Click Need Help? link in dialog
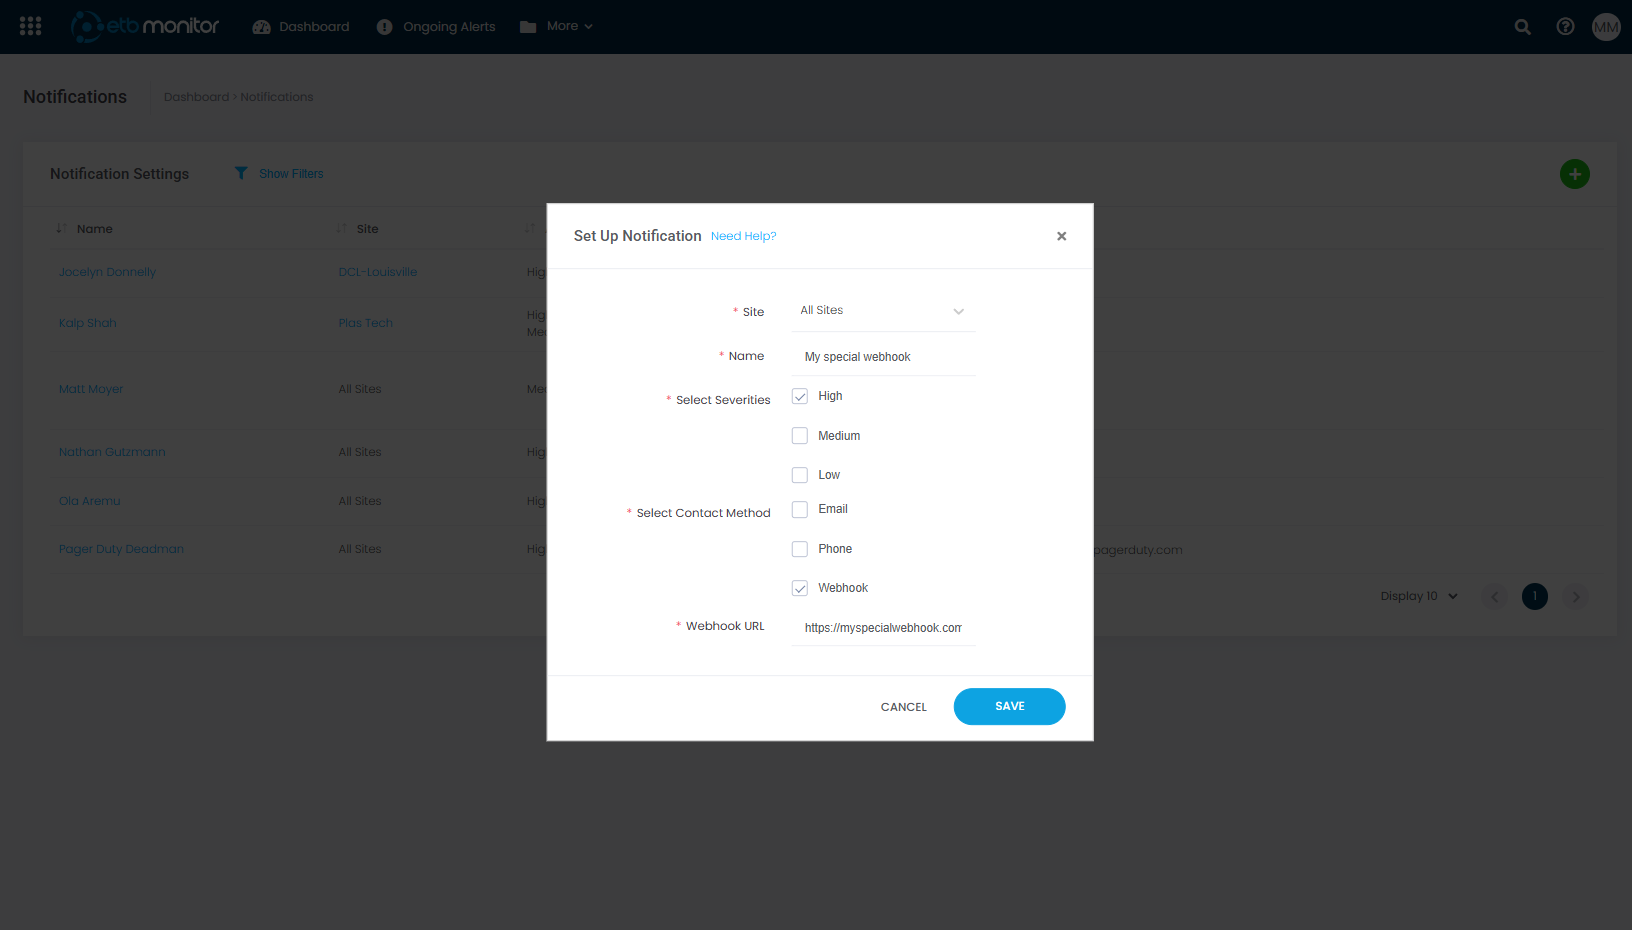The width and height of the screenshot is (1632, 930). point(743,236)
